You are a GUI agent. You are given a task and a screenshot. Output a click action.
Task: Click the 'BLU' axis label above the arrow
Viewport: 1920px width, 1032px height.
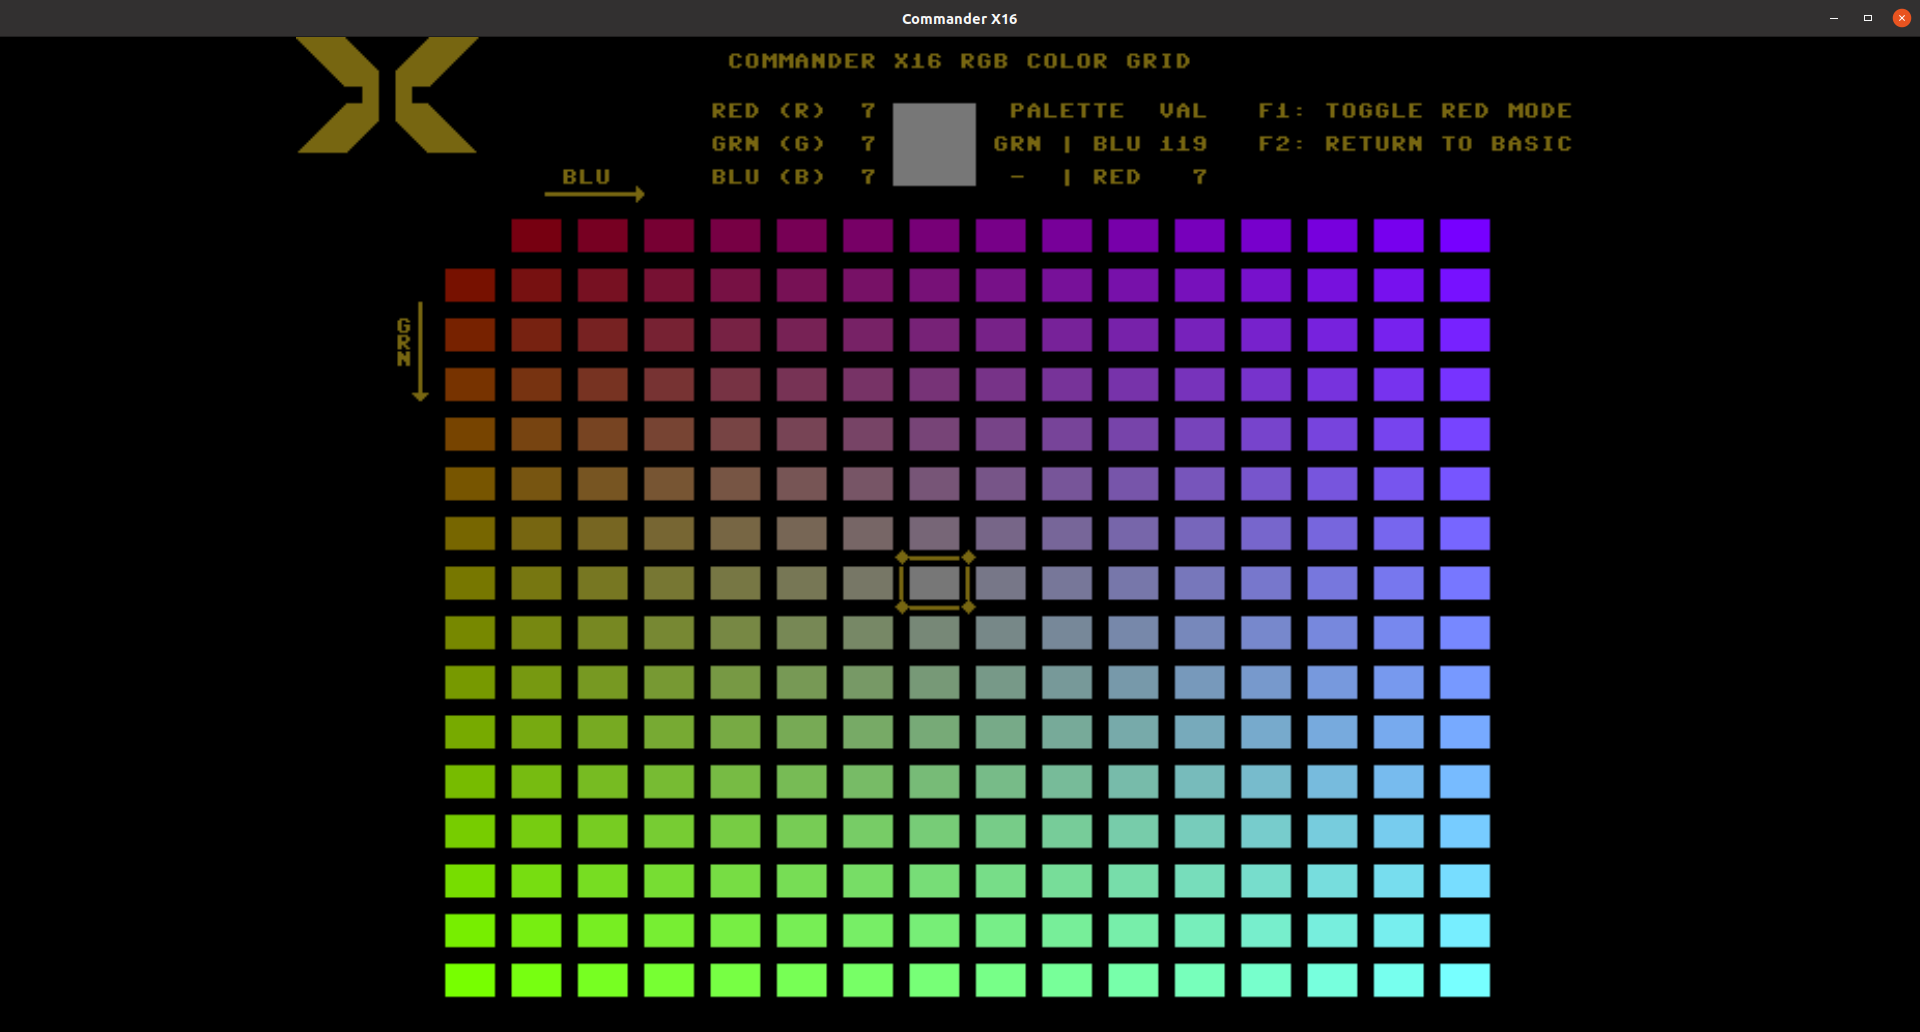pyautogui.click(x=586, y=177)
